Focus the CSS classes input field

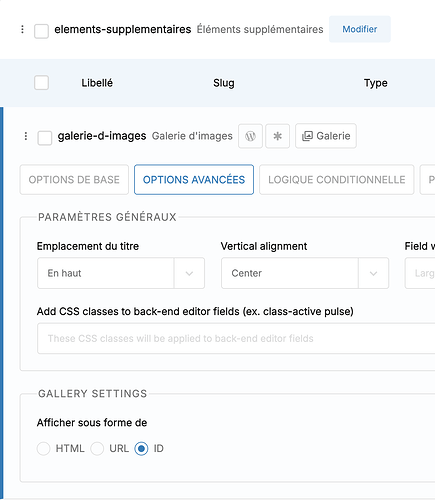[236, 338]
